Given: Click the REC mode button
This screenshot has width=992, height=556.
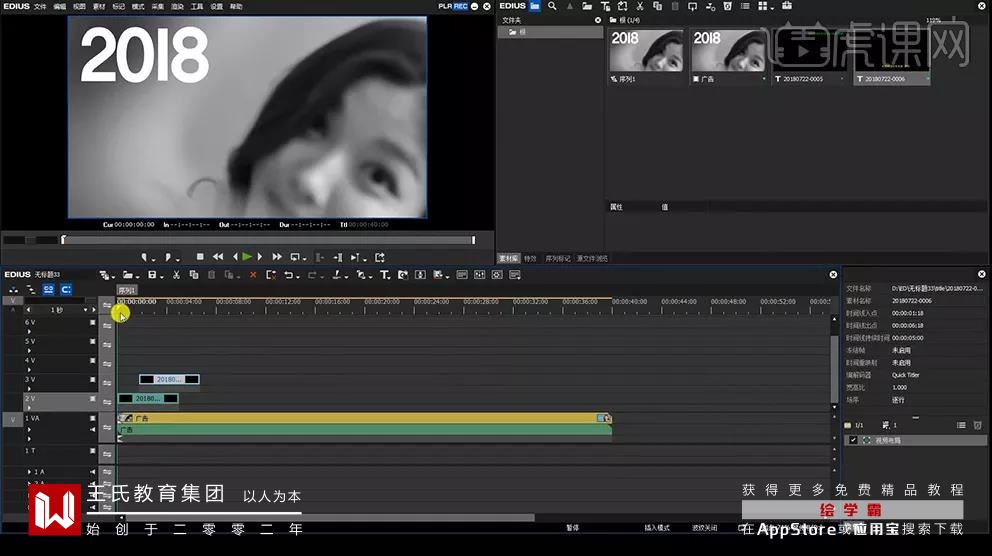Looking at the screenshot, I should (x=461, y=6).
